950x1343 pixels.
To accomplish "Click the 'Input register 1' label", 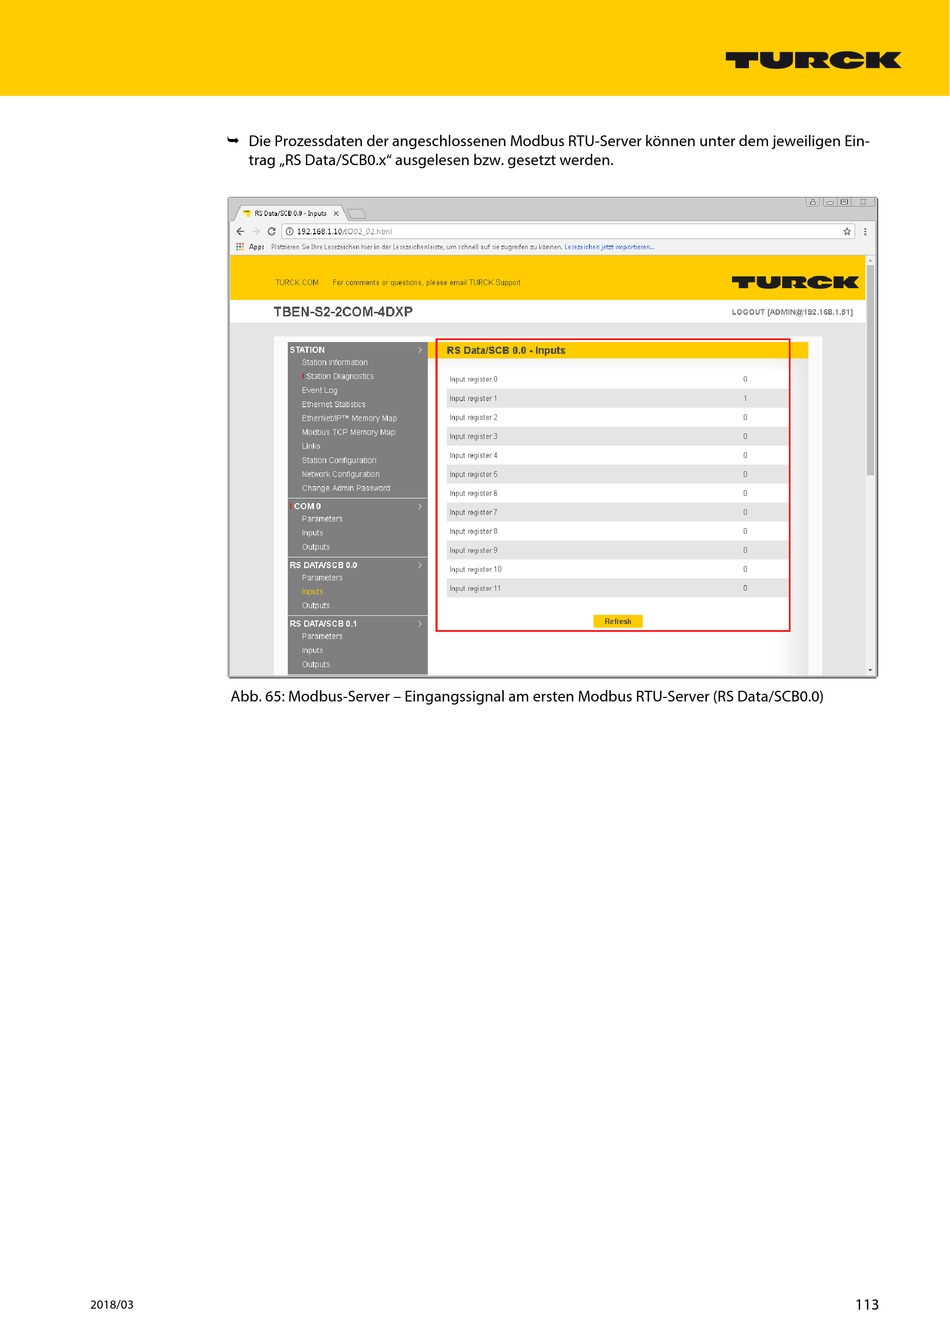I will (473, 399).
